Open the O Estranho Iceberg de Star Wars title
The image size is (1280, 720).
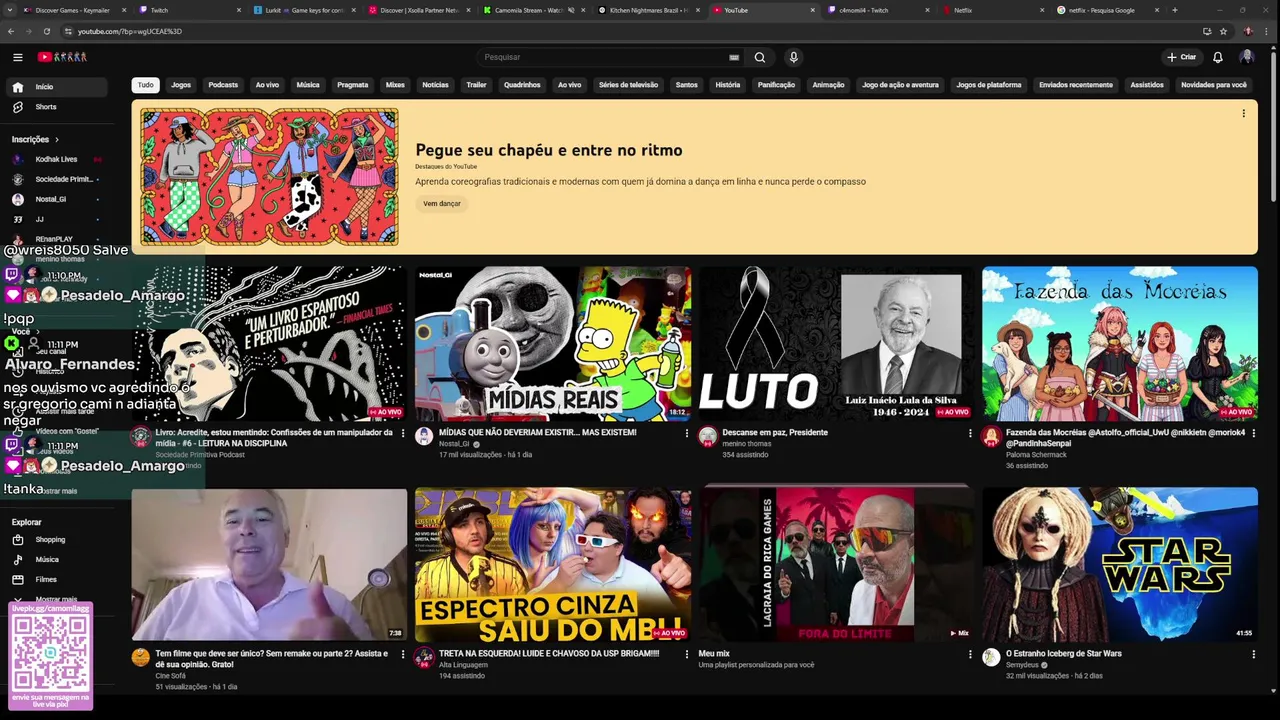point(1064,654)
